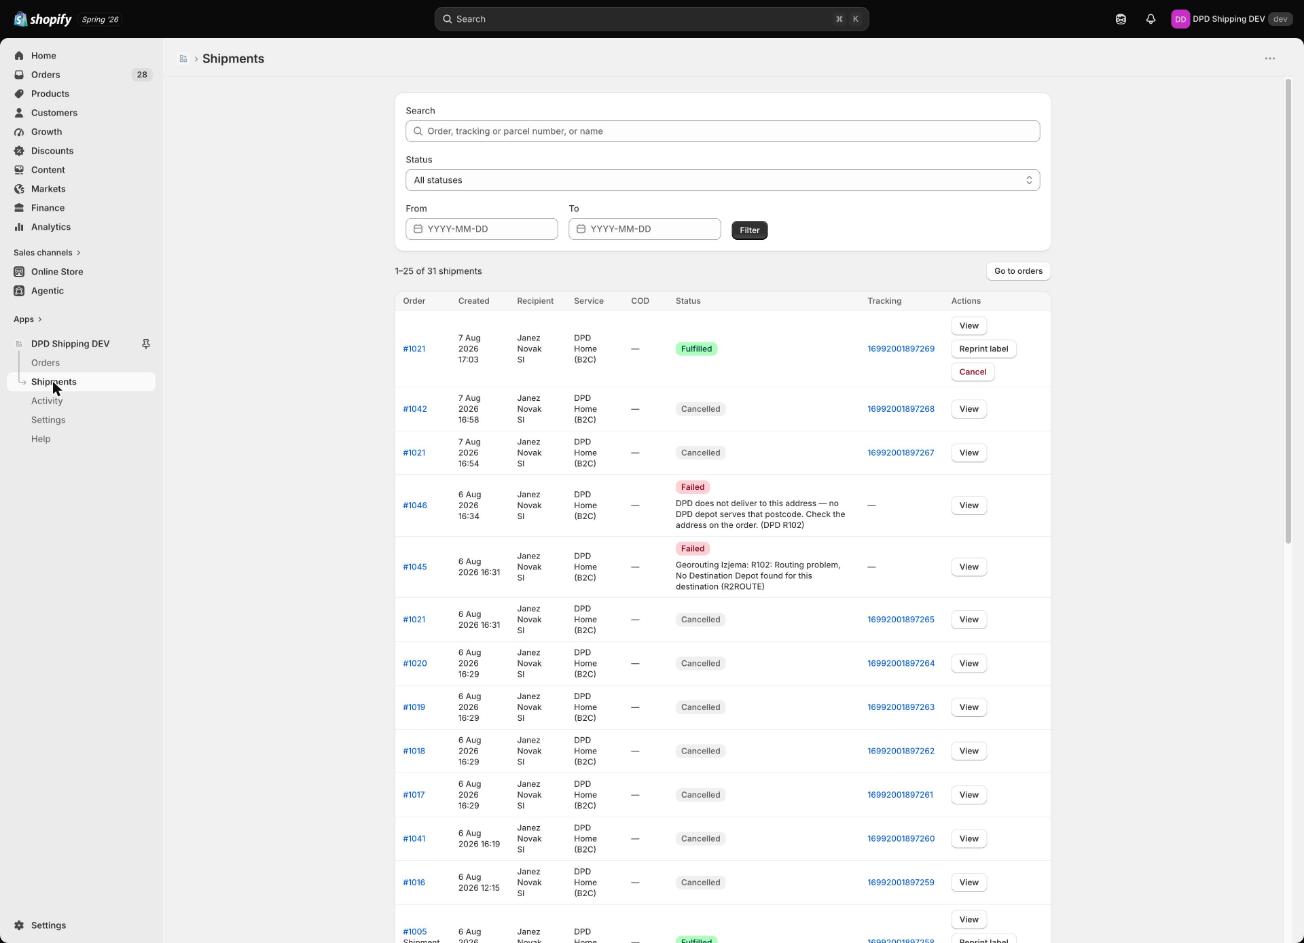Image resolution: width=1304 pixels, height=943 pixels.
Task: Click the three-dot page menu icon
Action: pyautogui.click(x=1270, y=58)
